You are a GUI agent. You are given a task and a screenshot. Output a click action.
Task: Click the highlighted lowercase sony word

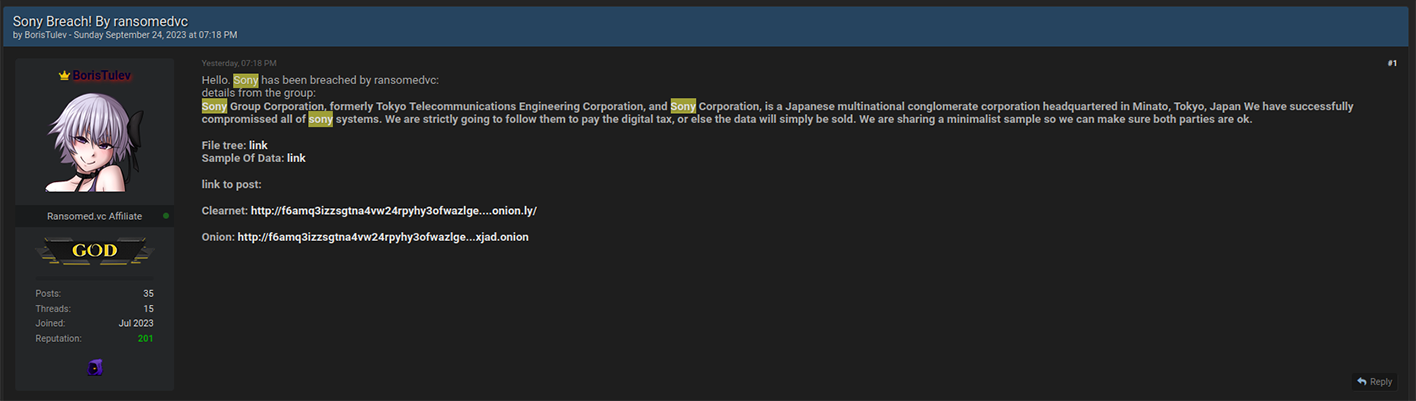[320, 120]
